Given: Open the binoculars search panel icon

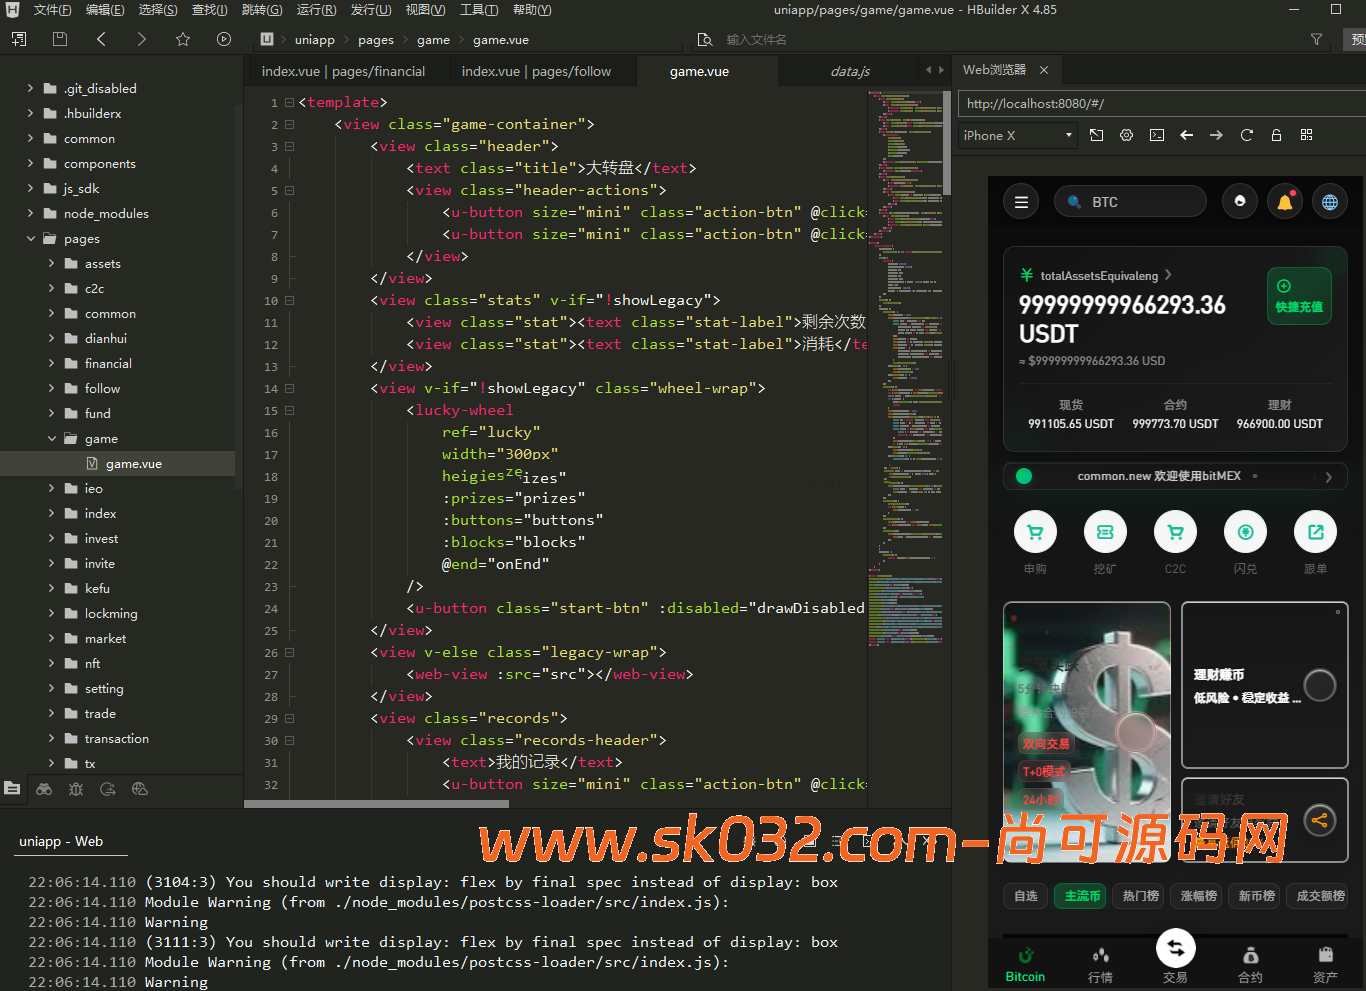Looking at the screenshot, I should pyautogui.click(x=44, y=789).
